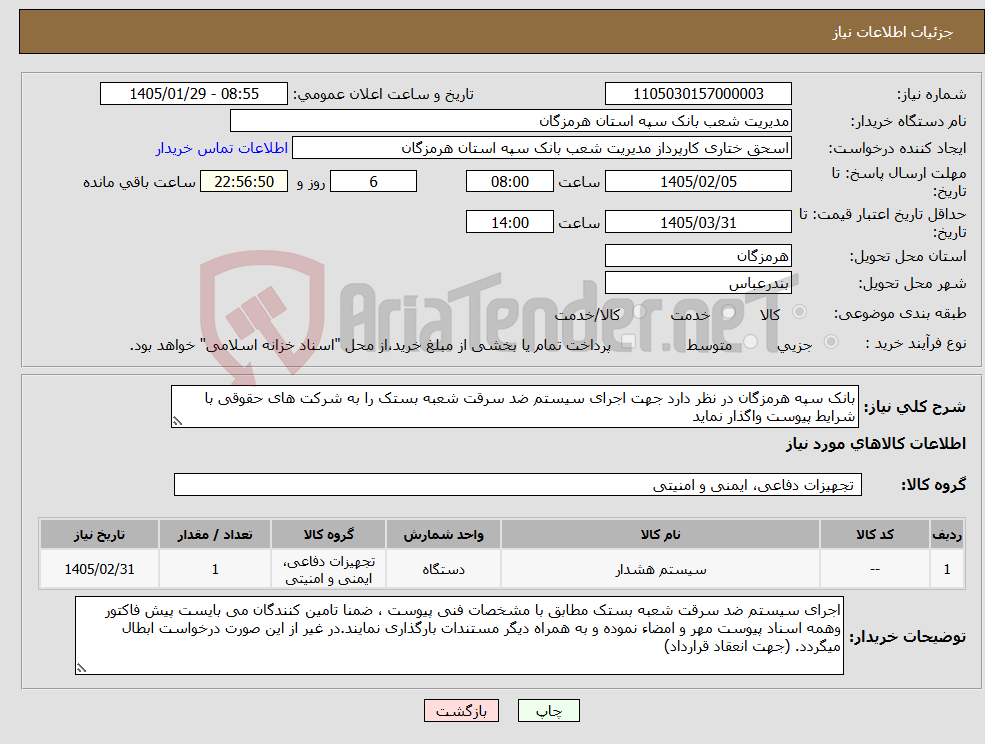The height and width of the screenshot is (744, 985).
Task: Click the گروه کالا column header
Action: [329, 535]
